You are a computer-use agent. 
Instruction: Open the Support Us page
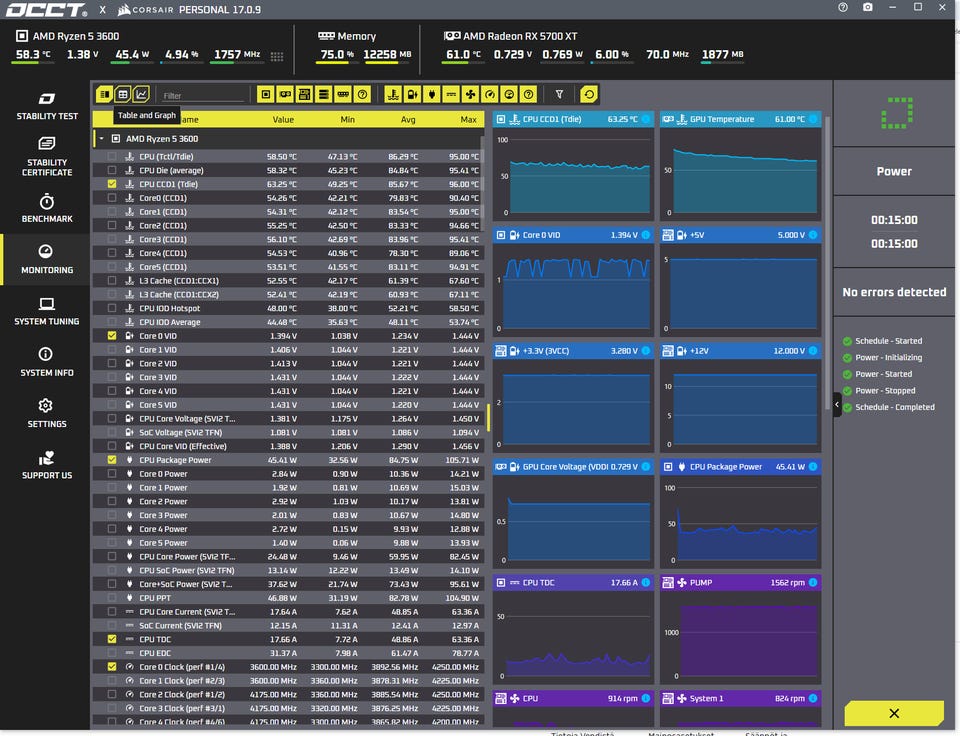47,465
